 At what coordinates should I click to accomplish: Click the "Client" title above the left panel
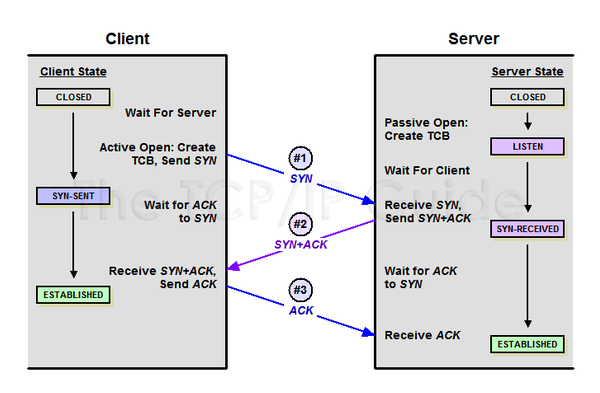pos(127,39)
